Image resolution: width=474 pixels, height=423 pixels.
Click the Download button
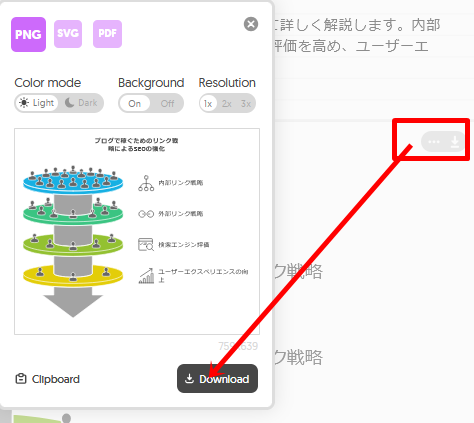[217, 378]
